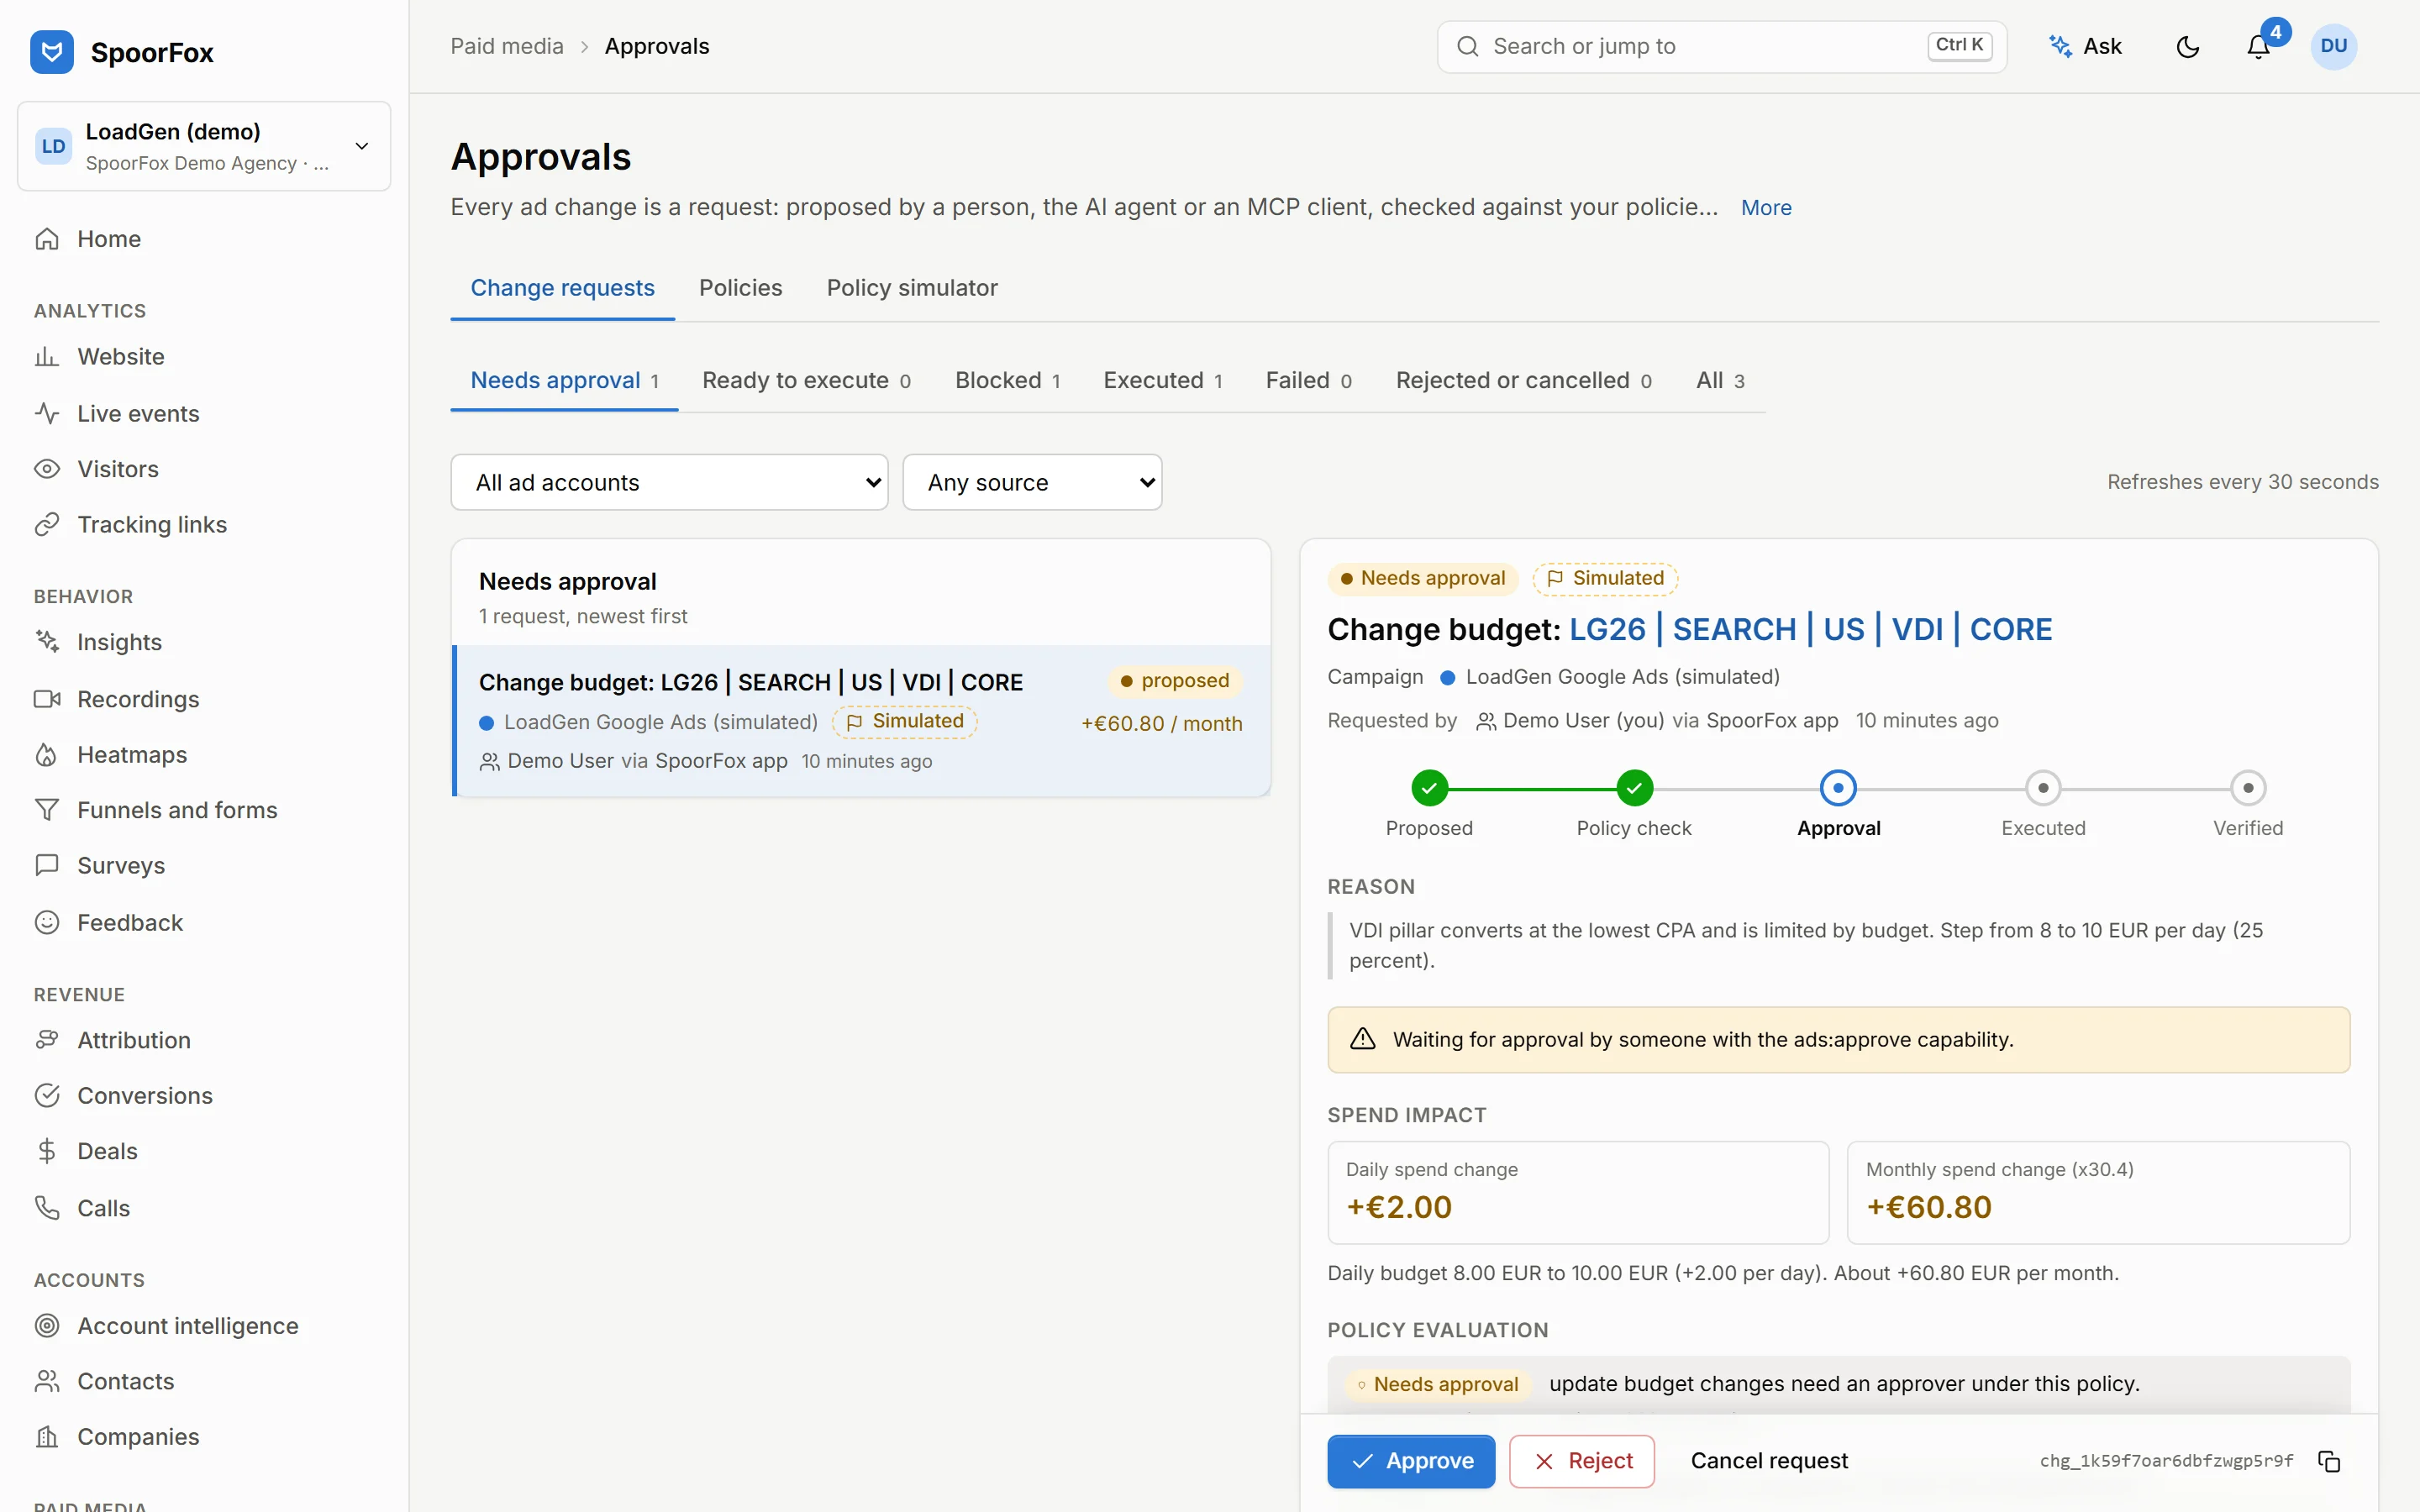Screen dimensions: 2420x1512
Task: Open Calls in the sidebar
Action: click(x=203, y=1208)
